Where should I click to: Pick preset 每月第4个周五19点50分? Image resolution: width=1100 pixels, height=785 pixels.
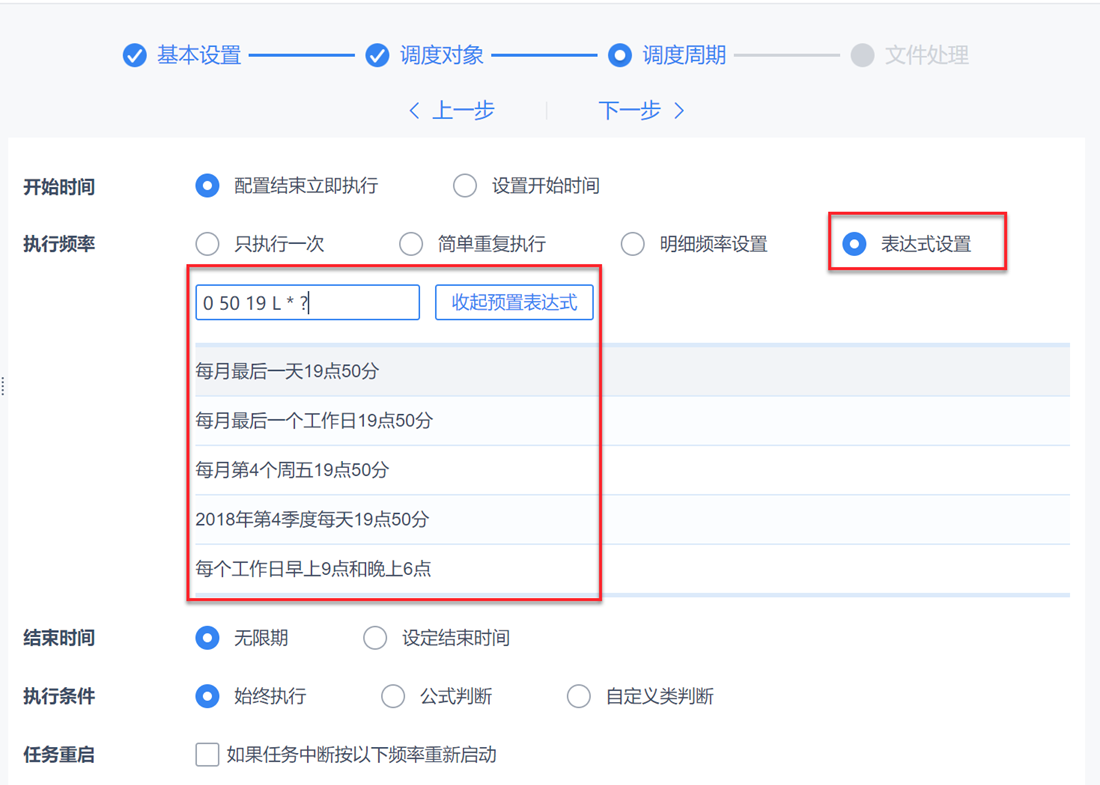click(292, 470)
